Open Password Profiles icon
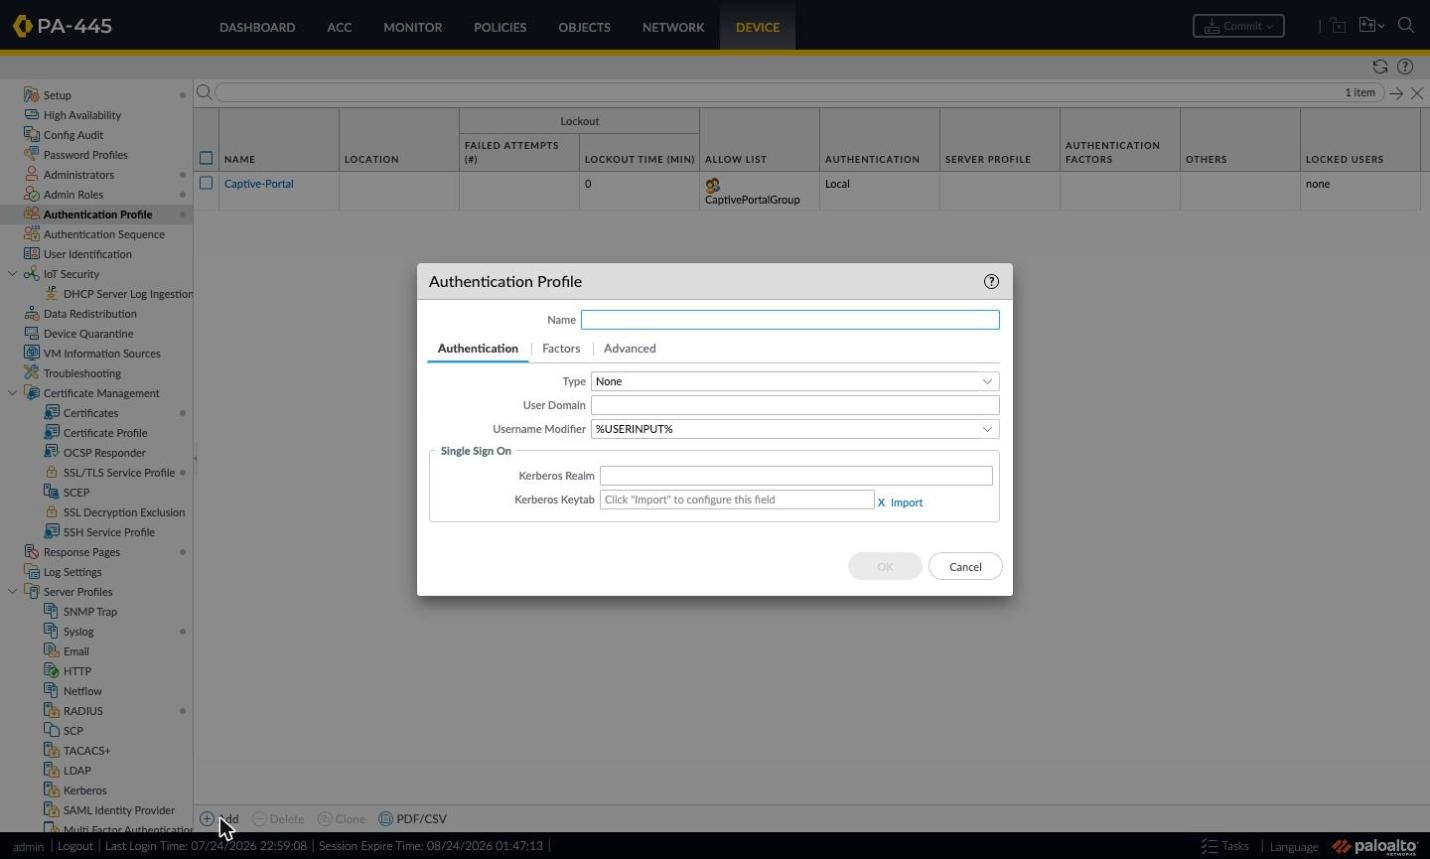This screenshot has width=1430, height=859. (x=31, y=155)
